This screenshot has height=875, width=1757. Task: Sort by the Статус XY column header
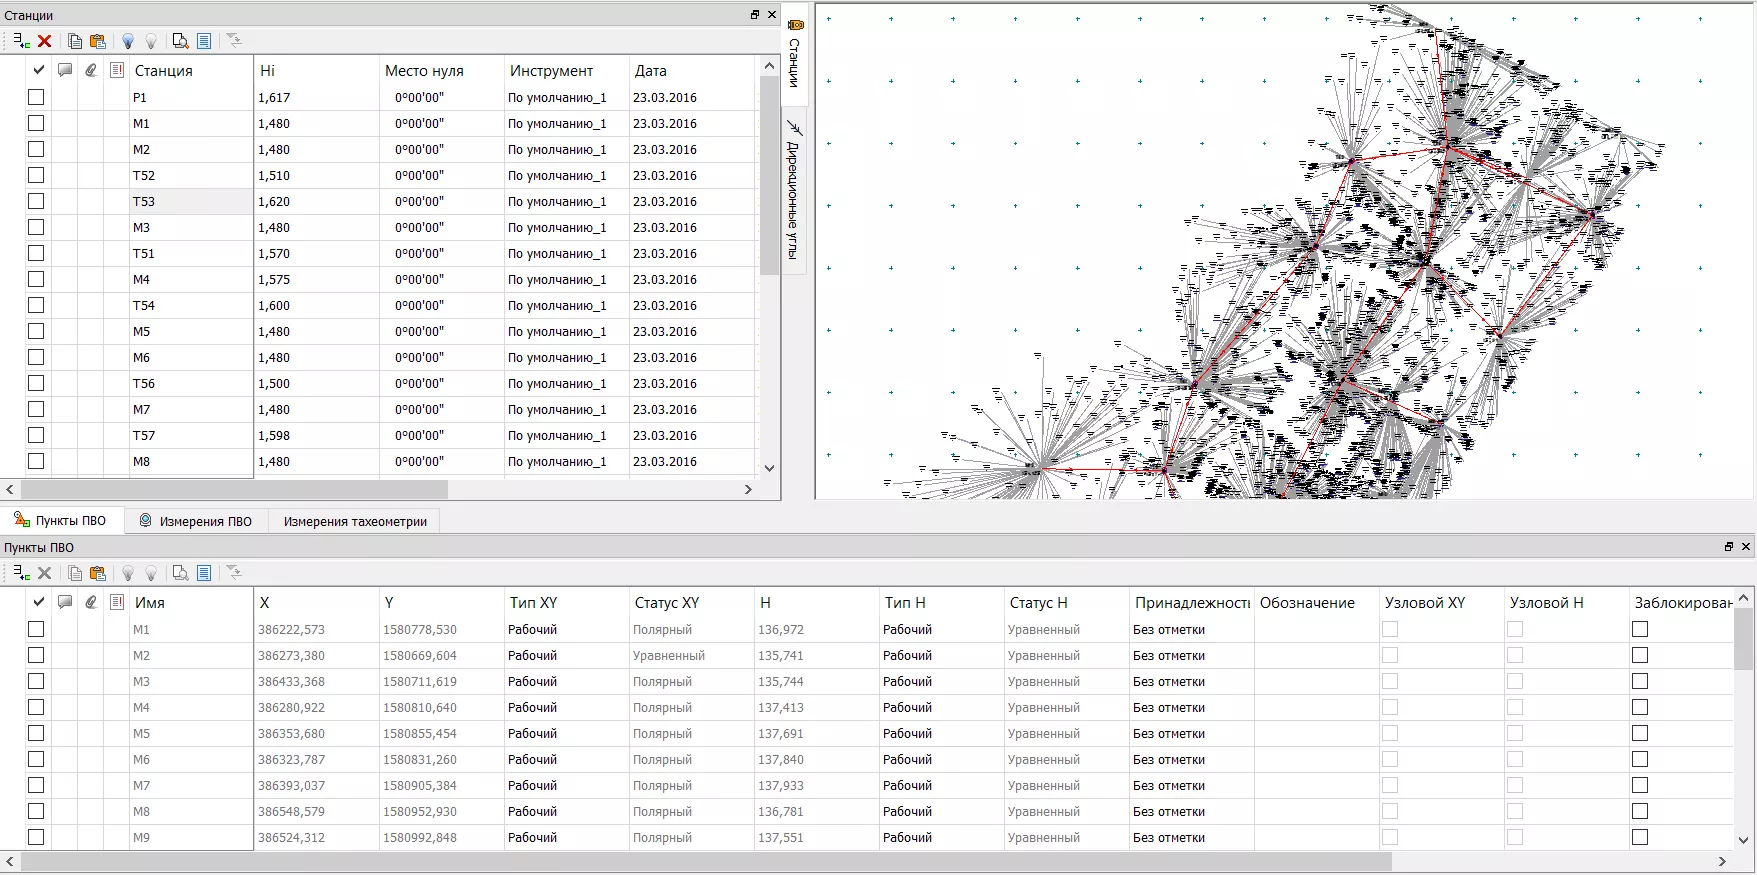click(x=667, y=603)
